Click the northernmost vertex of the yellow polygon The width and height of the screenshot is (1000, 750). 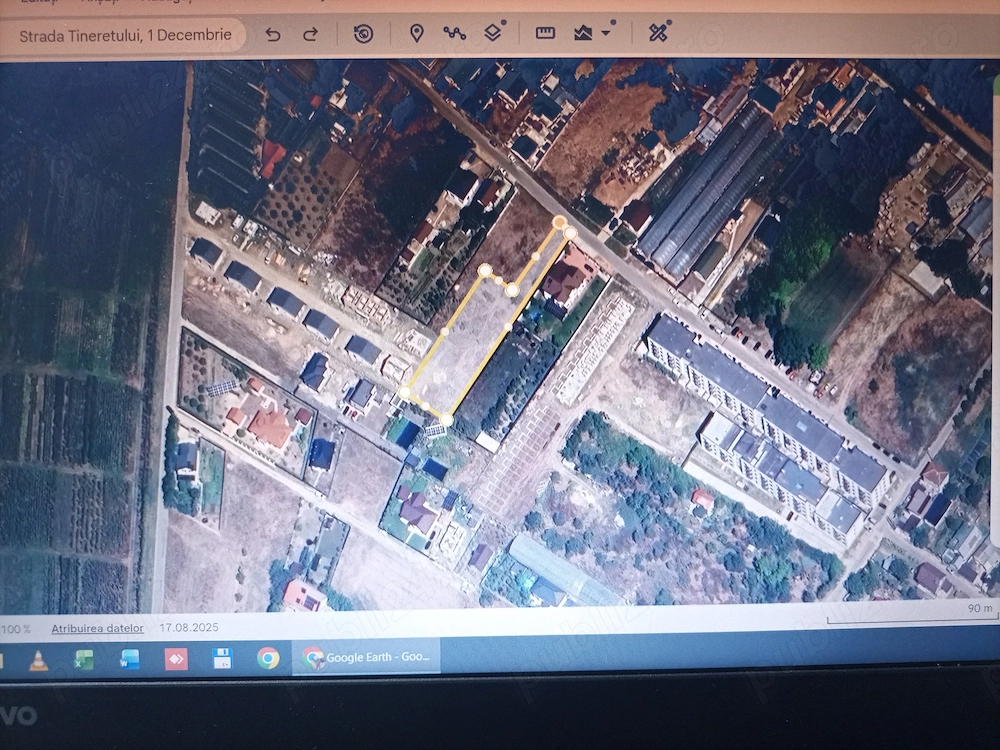(559, 222)
